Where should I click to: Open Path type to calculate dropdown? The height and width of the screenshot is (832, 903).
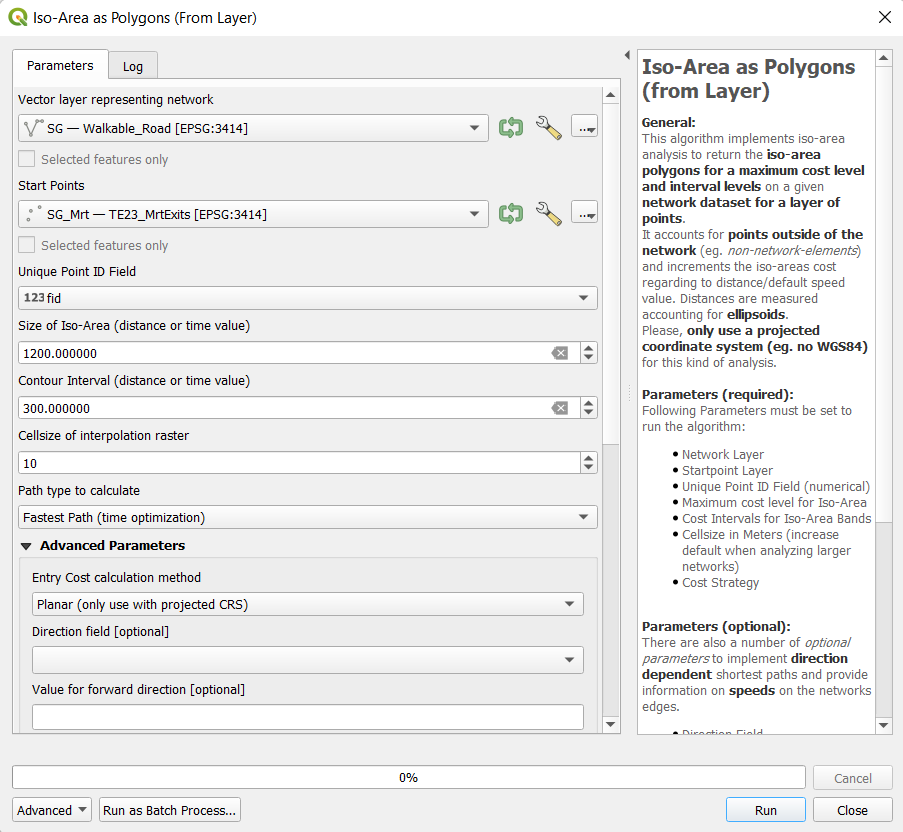click(308, 517)
